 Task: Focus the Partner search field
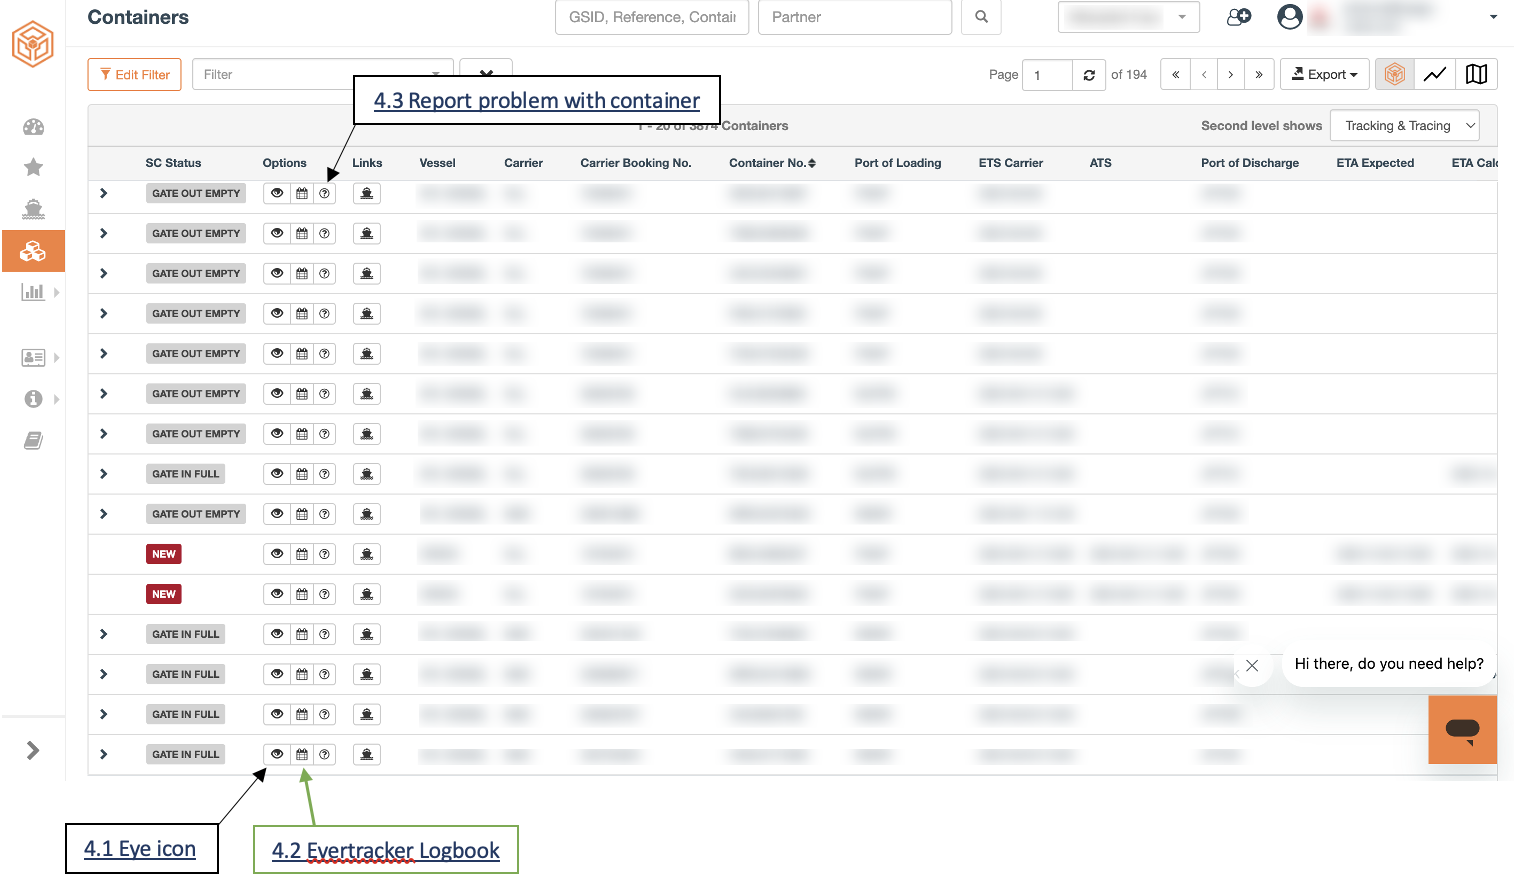coord(855,17)
